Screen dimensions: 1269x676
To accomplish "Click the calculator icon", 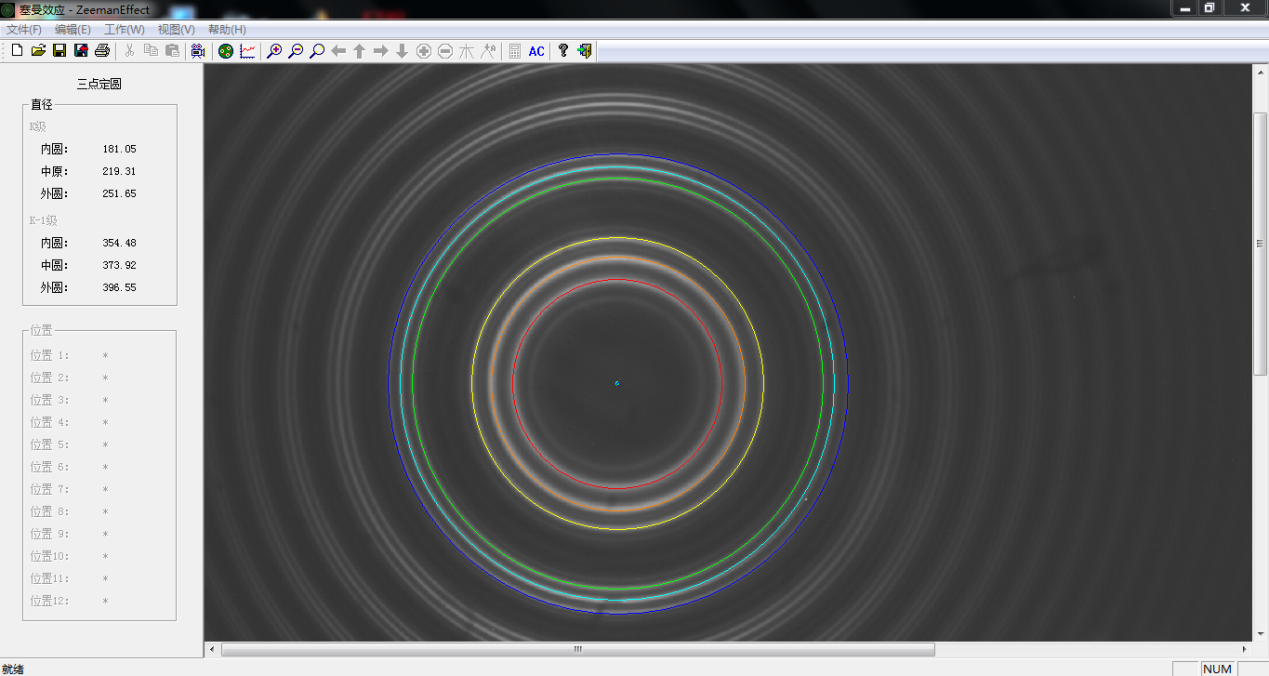I will [515, 51].
